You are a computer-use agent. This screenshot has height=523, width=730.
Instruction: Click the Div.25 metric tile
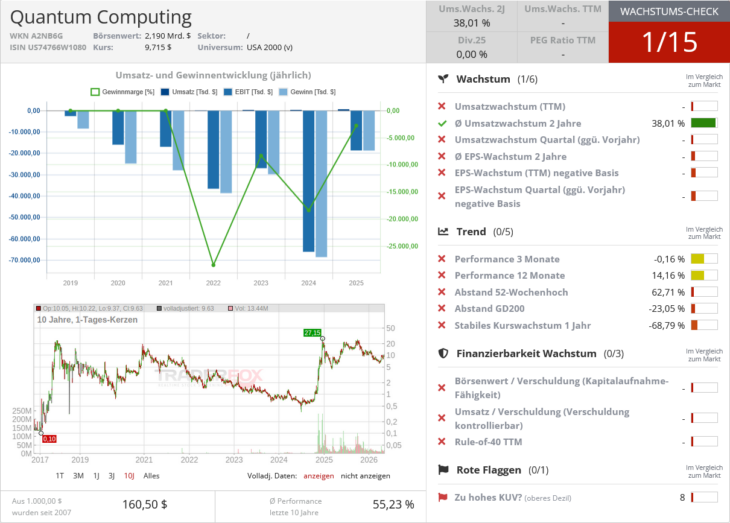(472, 47)
